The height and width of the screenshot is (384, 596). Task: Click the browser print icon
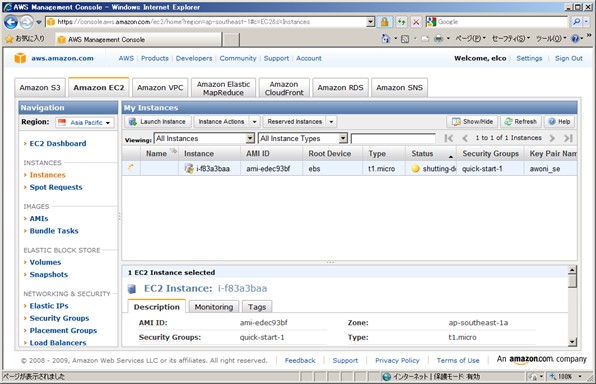439,38
